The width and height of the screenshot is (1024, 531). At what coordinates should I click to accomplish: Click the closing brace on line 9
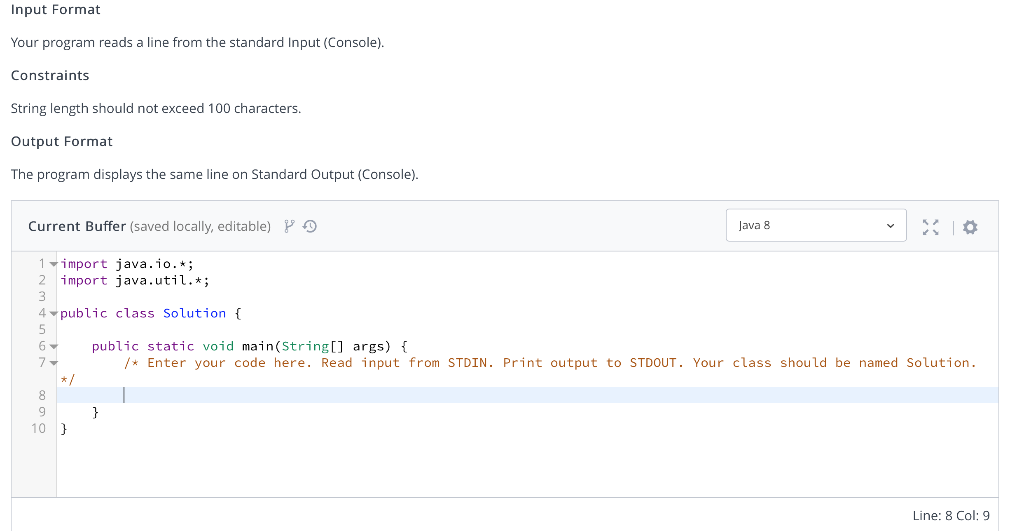[x=95, y=412]
